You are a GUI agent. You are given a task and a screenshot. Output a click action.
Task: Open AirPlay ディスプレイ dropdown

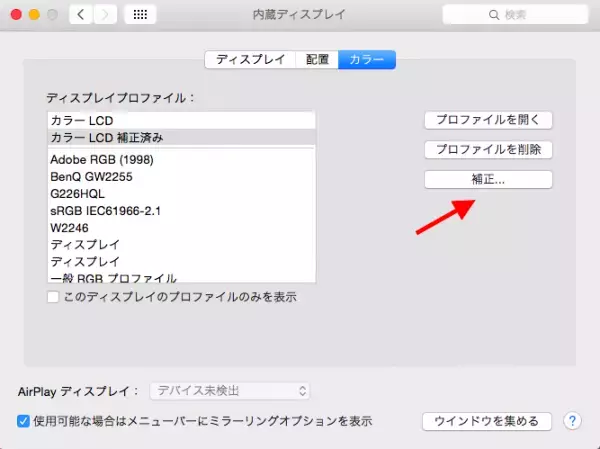[x=230, y=391]
